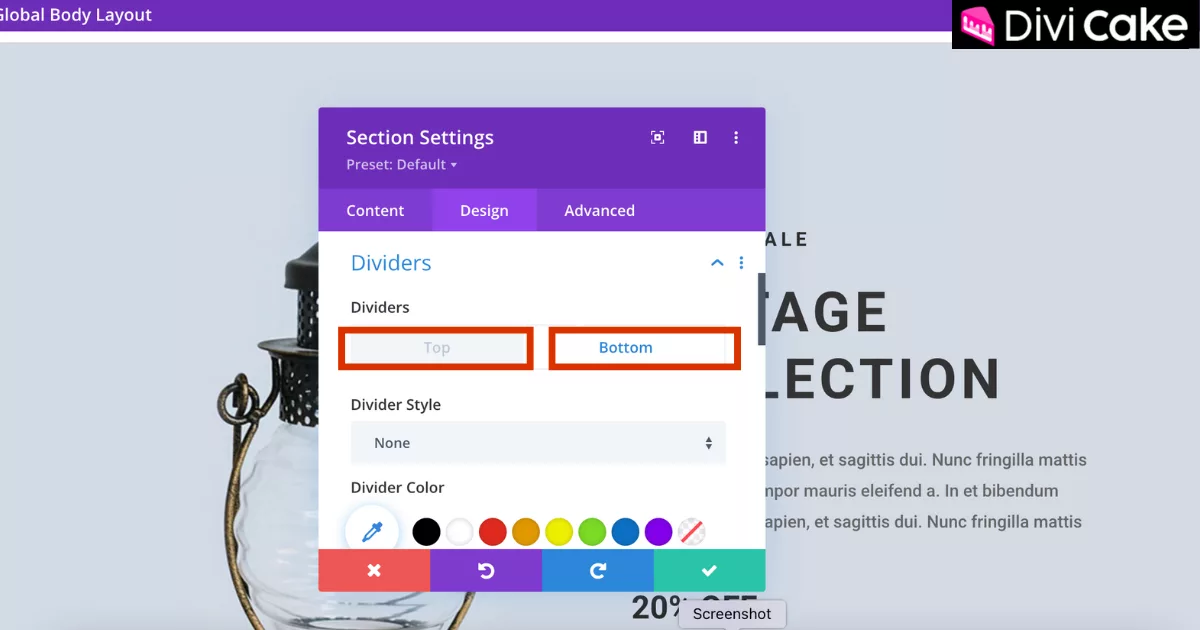1200x630 pixels.
Task: Click the purple undo button
Action: [x=486, y=570]
